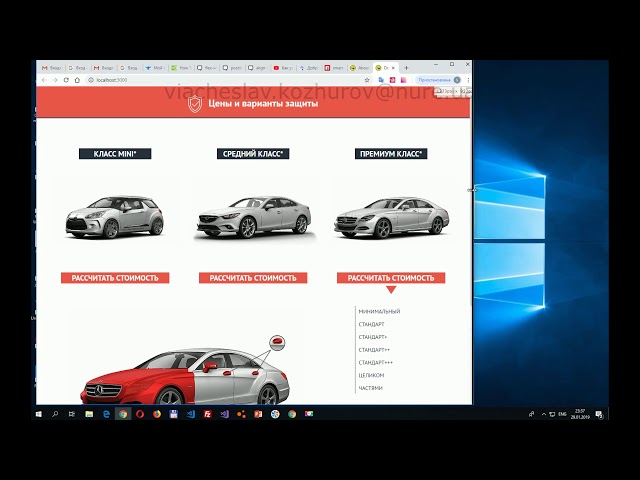Select the ПРЕМИУМ КЛАСС label
Viewport: 640px width, 480px height.
pyautogui.click(x=391, y=154)
